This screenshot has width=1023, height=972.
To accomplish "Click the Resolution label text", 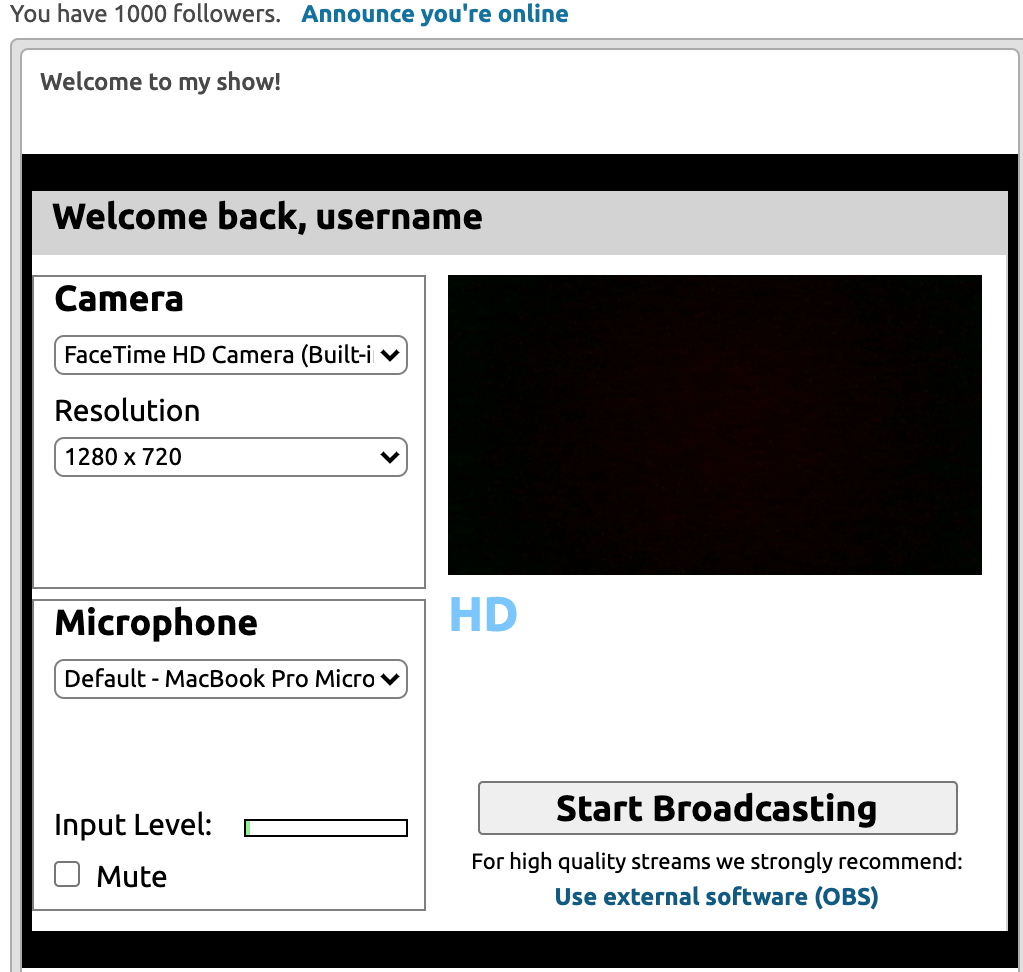I will click(x=127, y=411).
